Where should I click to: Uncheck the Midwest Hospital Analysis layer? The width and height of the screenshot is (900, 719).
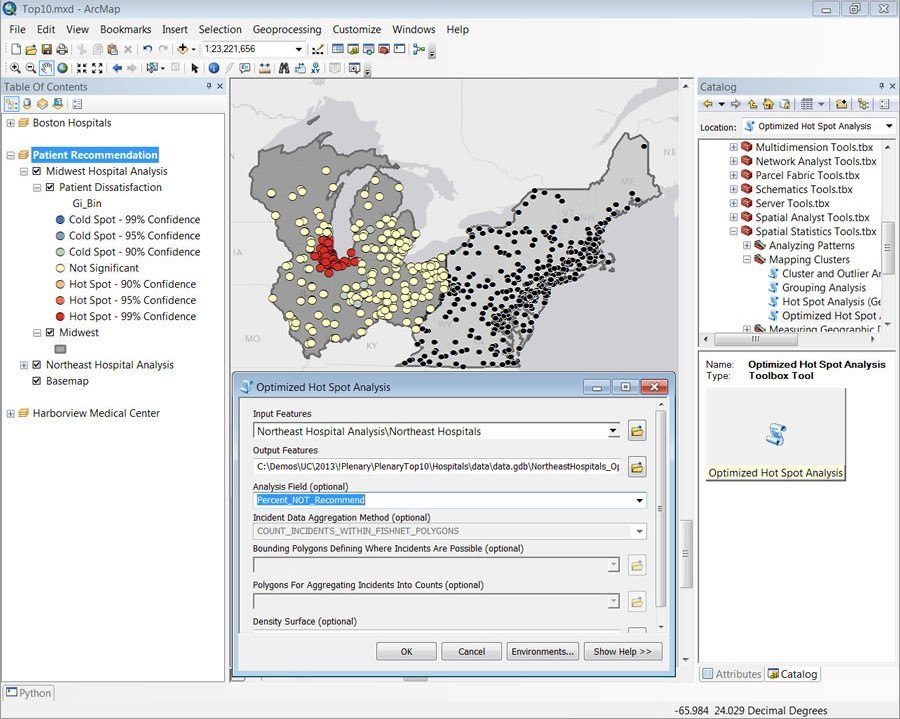pyautogui.click(x=36, y=171)
